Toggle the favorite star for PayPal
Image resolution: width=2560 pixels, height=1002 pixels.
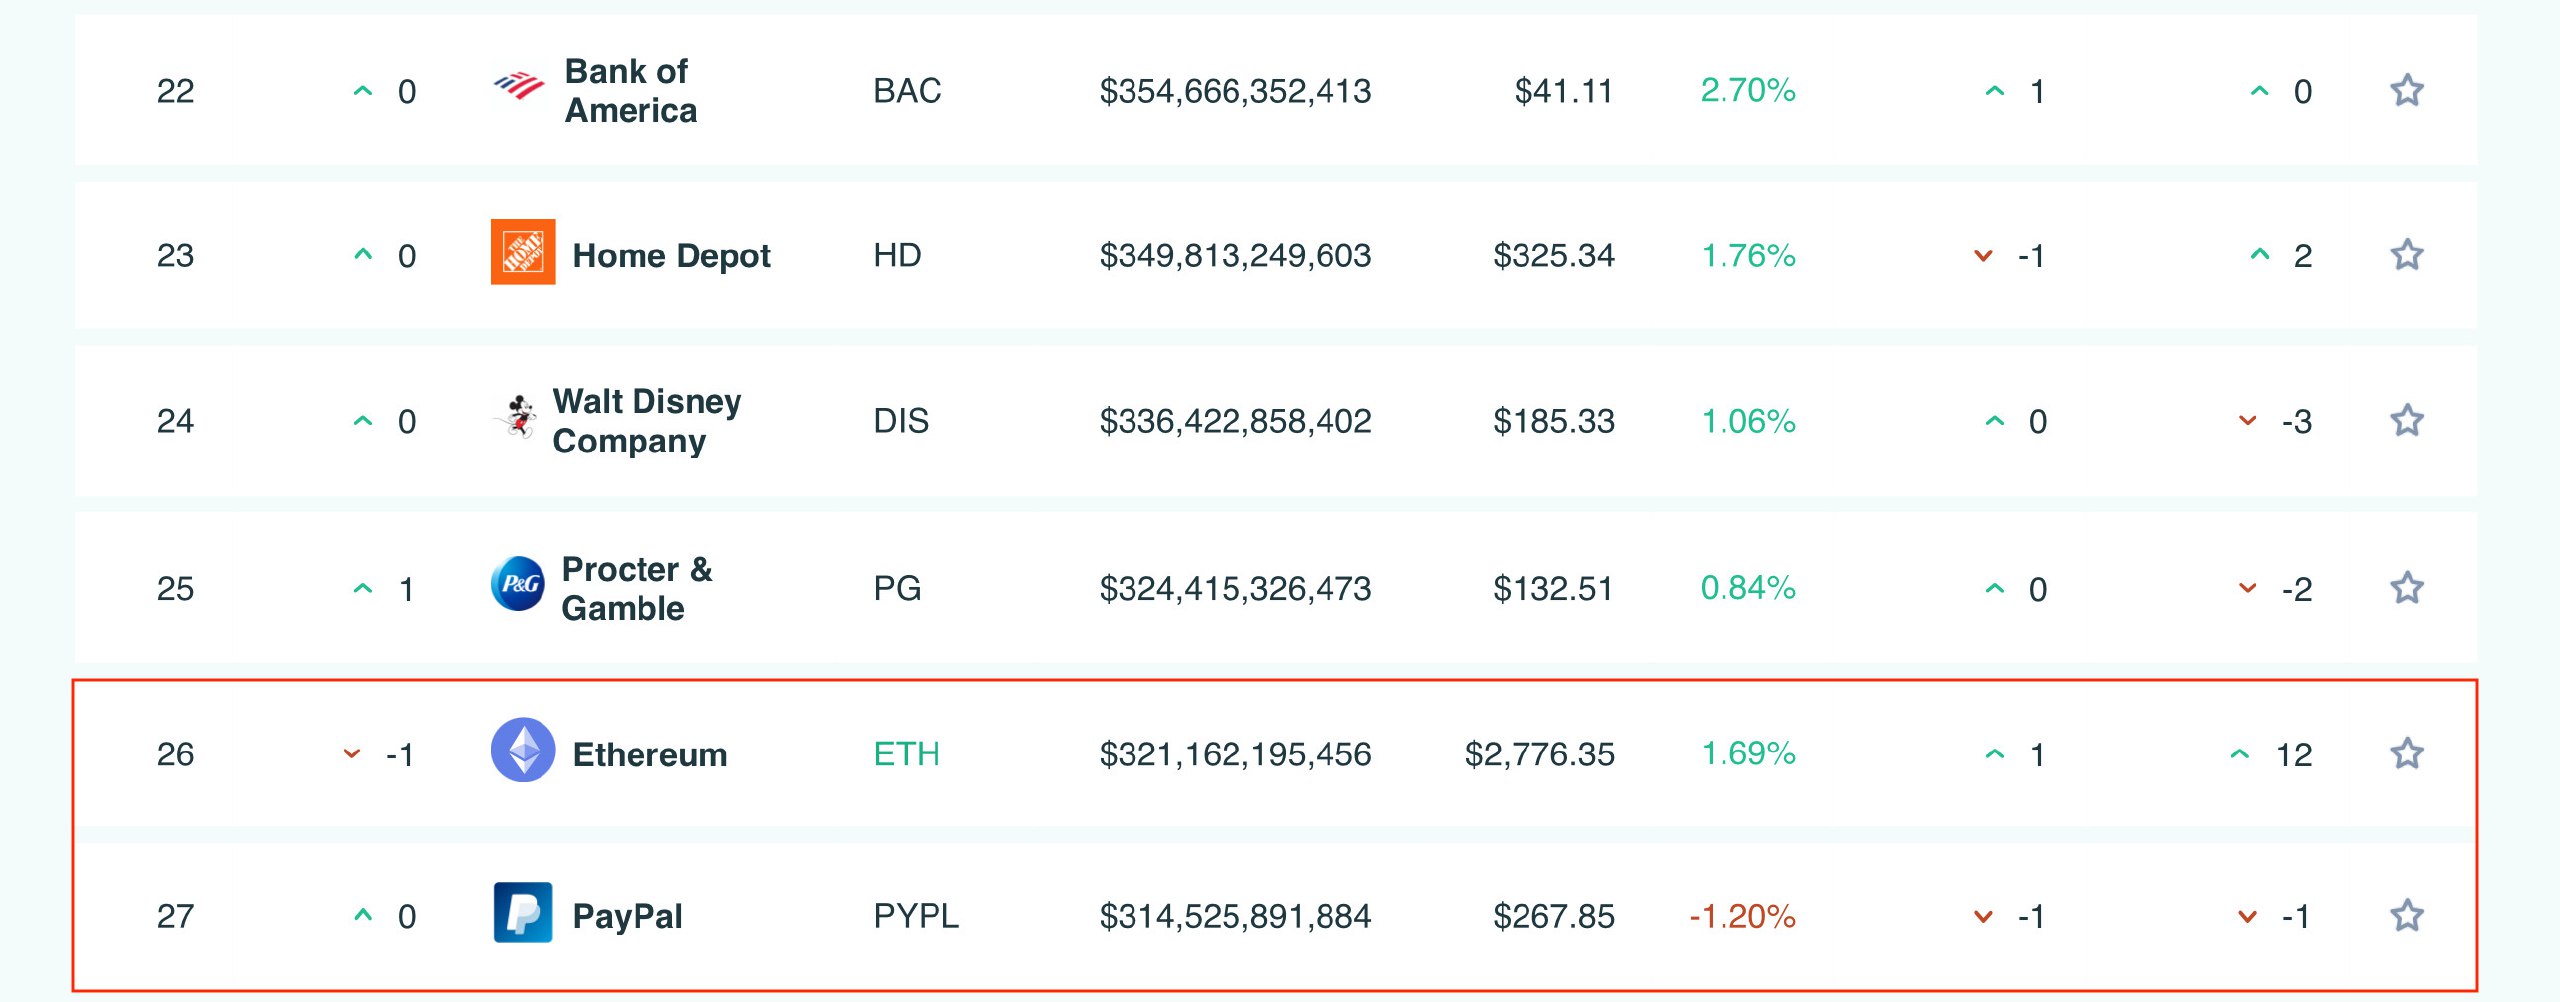[2407, 915]
